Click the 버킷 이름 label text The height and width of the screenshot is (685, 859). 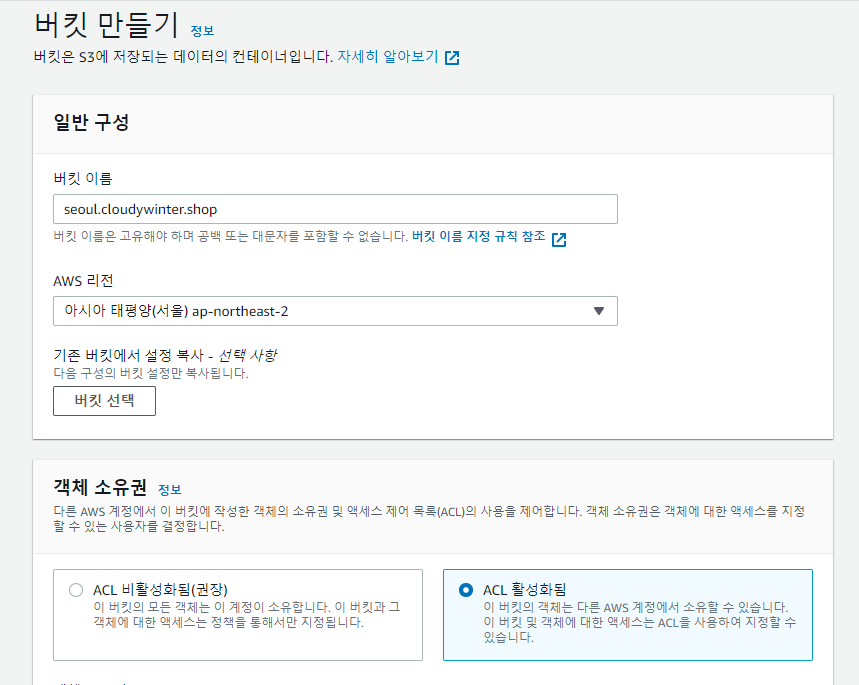coord(83,178)
